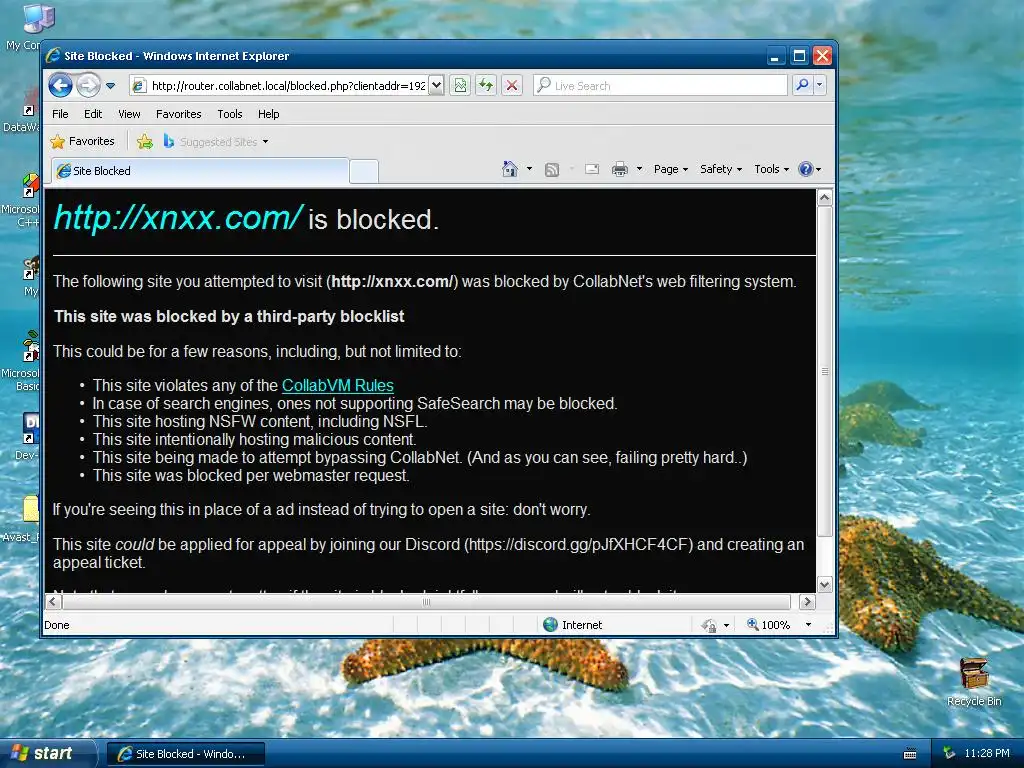Screen dimensions: 1024x768
Task: Click the blue Help question icon
Action: (x=806, y=169)
